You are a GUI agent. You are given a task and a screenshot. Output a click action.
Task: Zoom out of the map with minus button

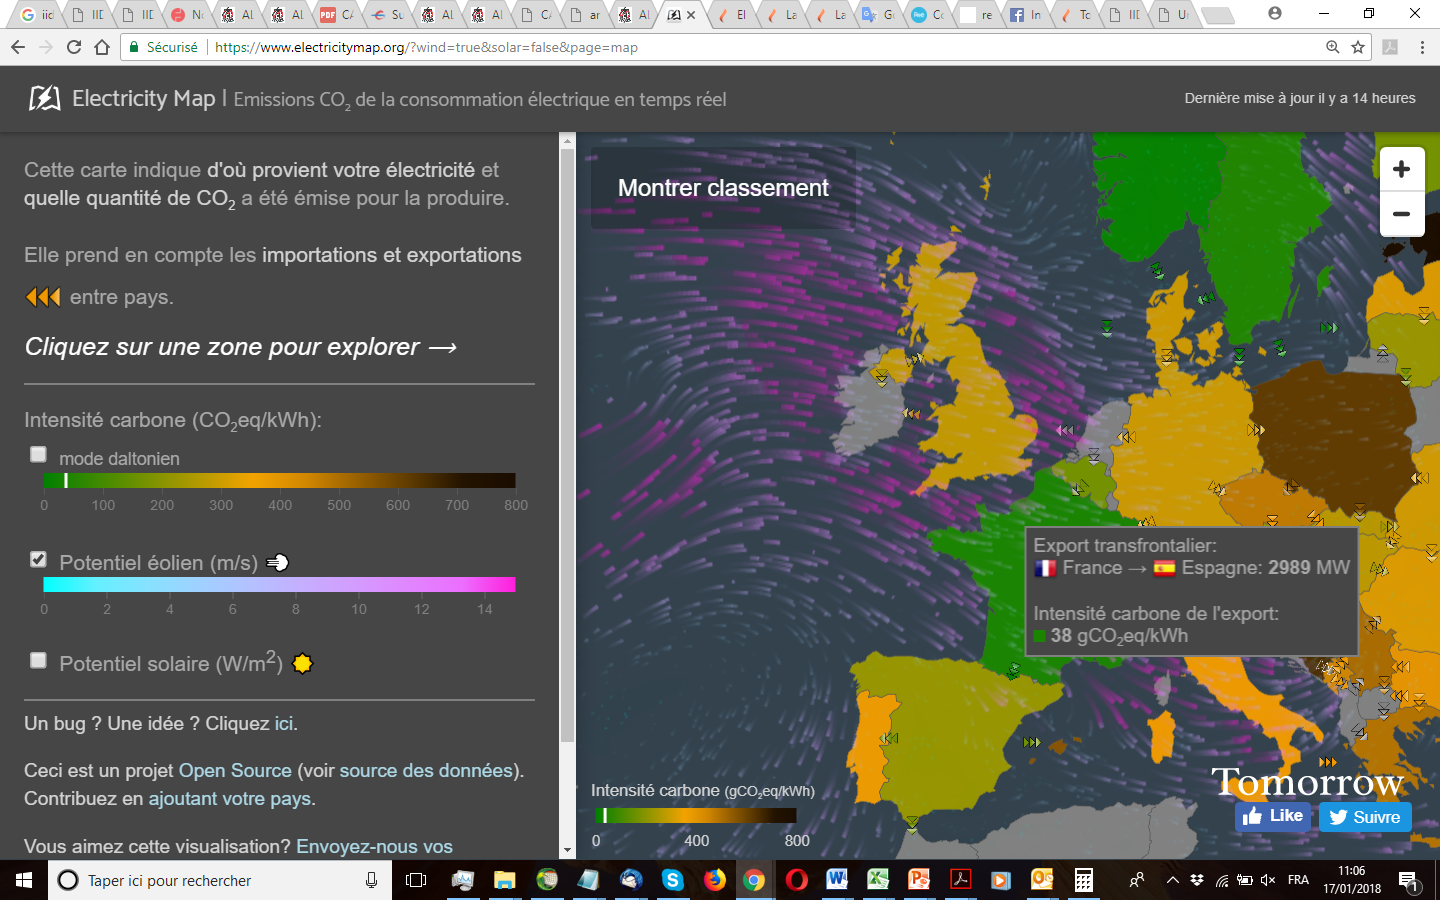1401,214
